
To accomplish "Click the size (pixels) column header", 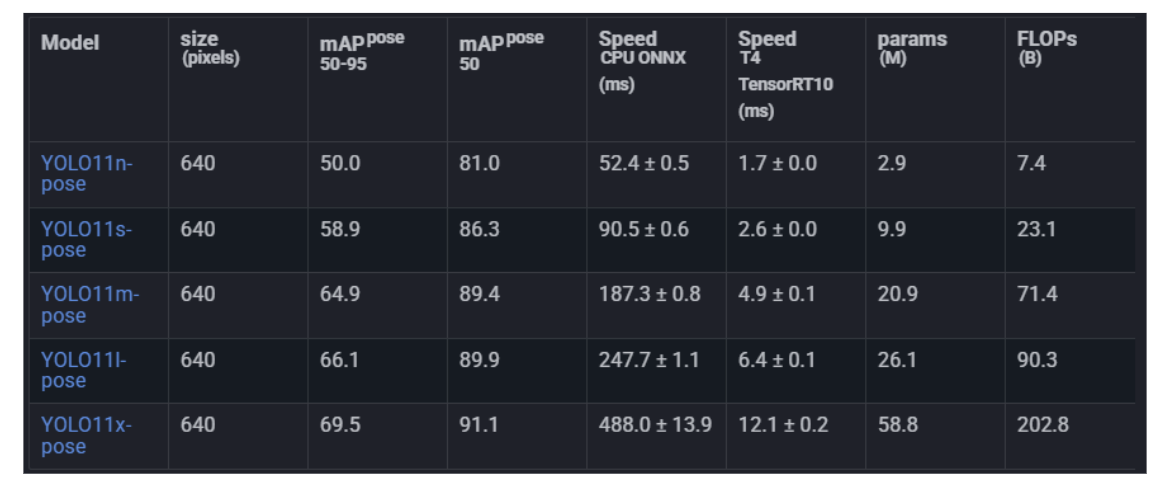I will 210,48.
